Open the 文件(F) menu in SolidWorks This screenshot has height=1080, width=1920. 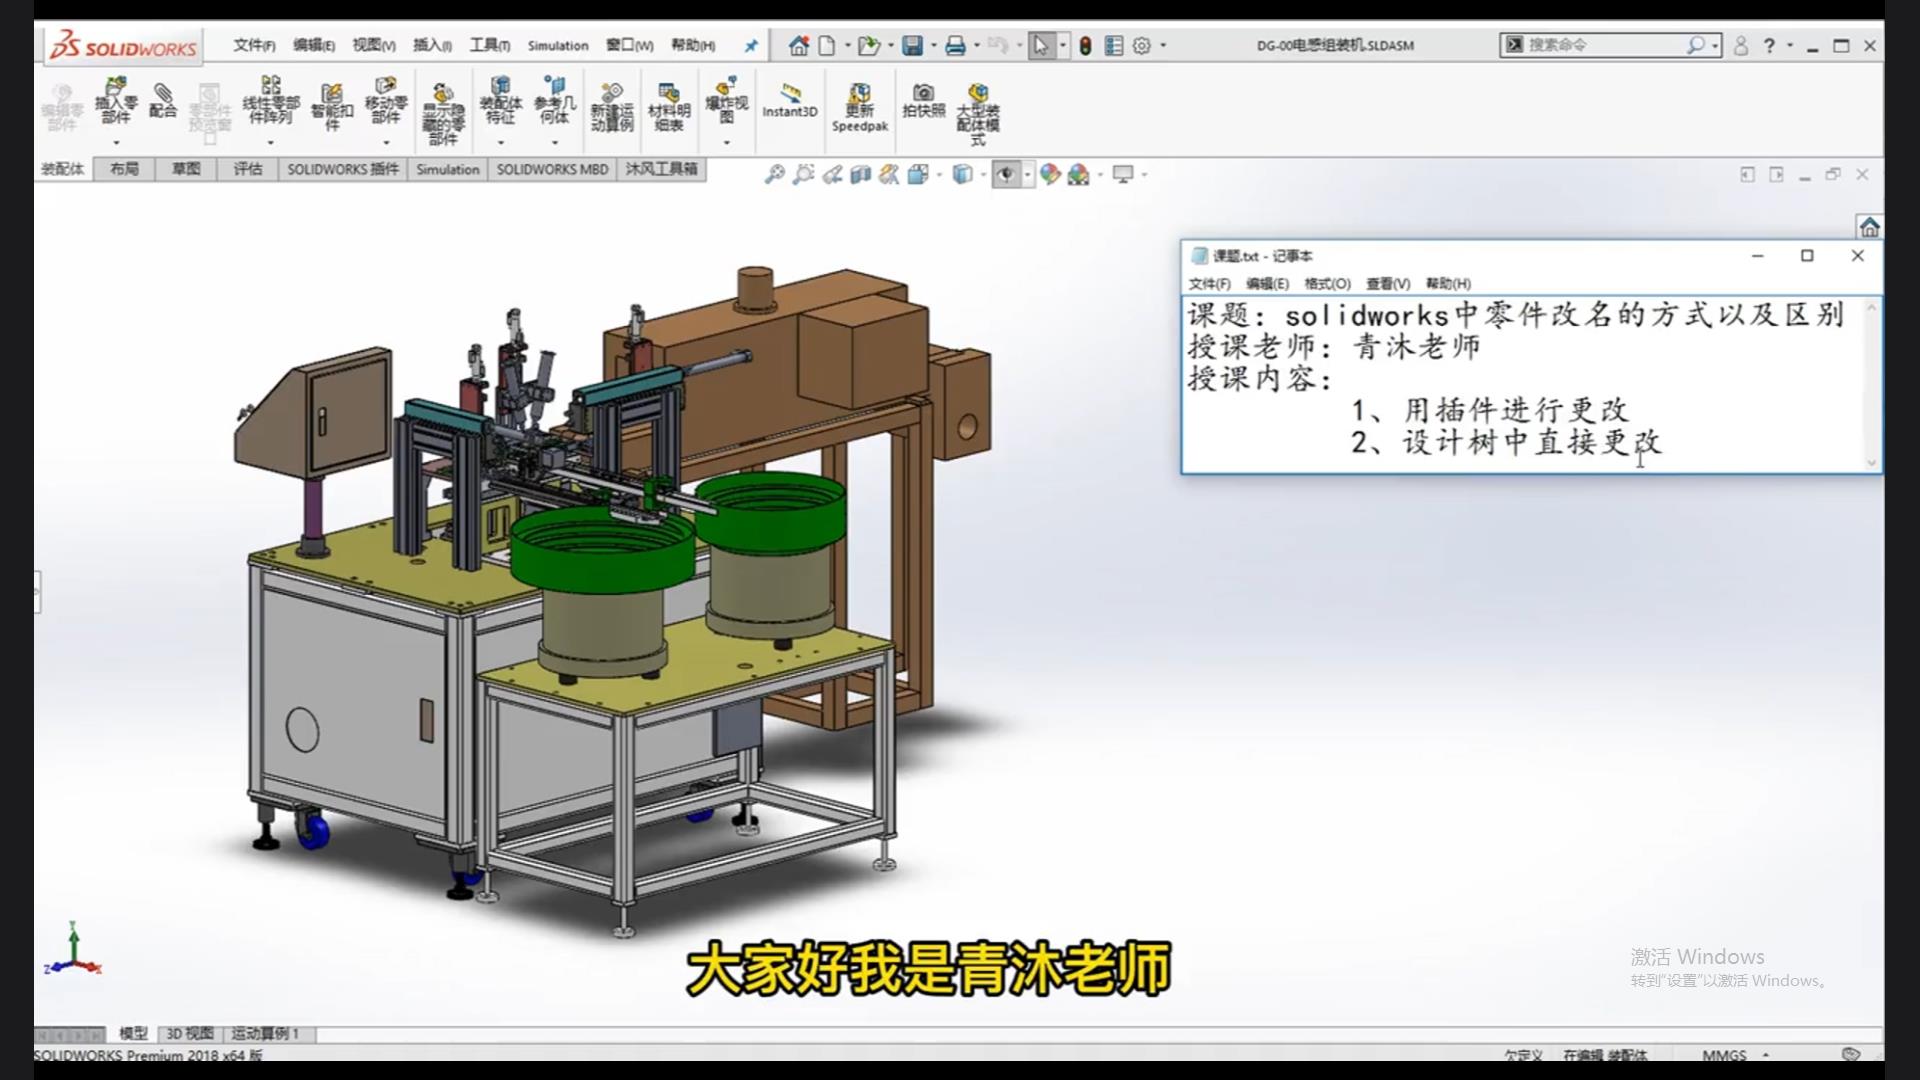click(x=254, y=45)
